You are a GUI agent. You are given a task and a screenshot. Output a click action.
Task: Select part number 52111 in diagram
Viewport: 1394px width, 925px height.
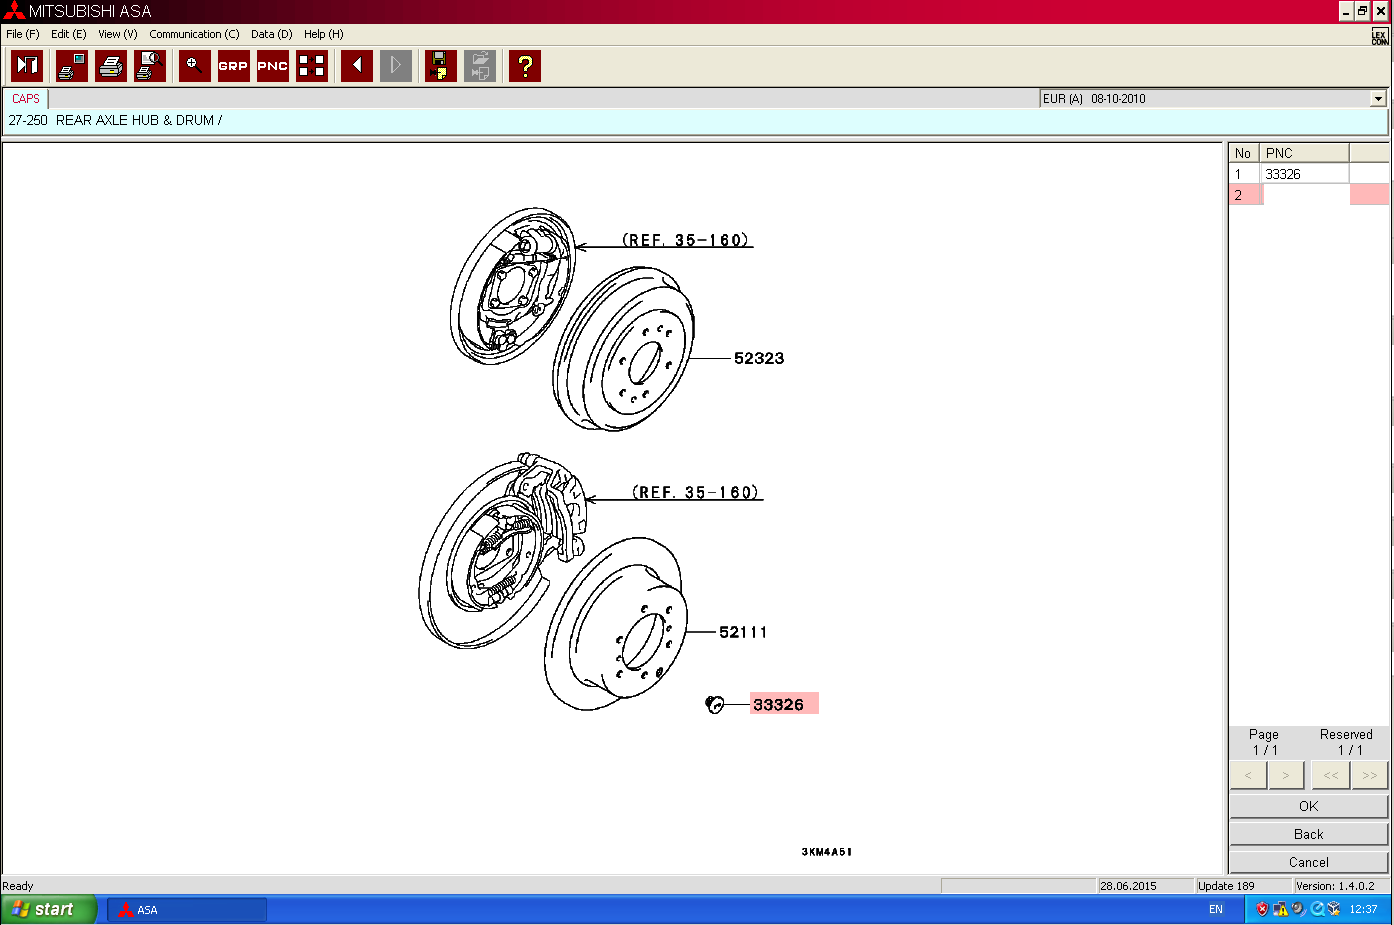(743, 632)
